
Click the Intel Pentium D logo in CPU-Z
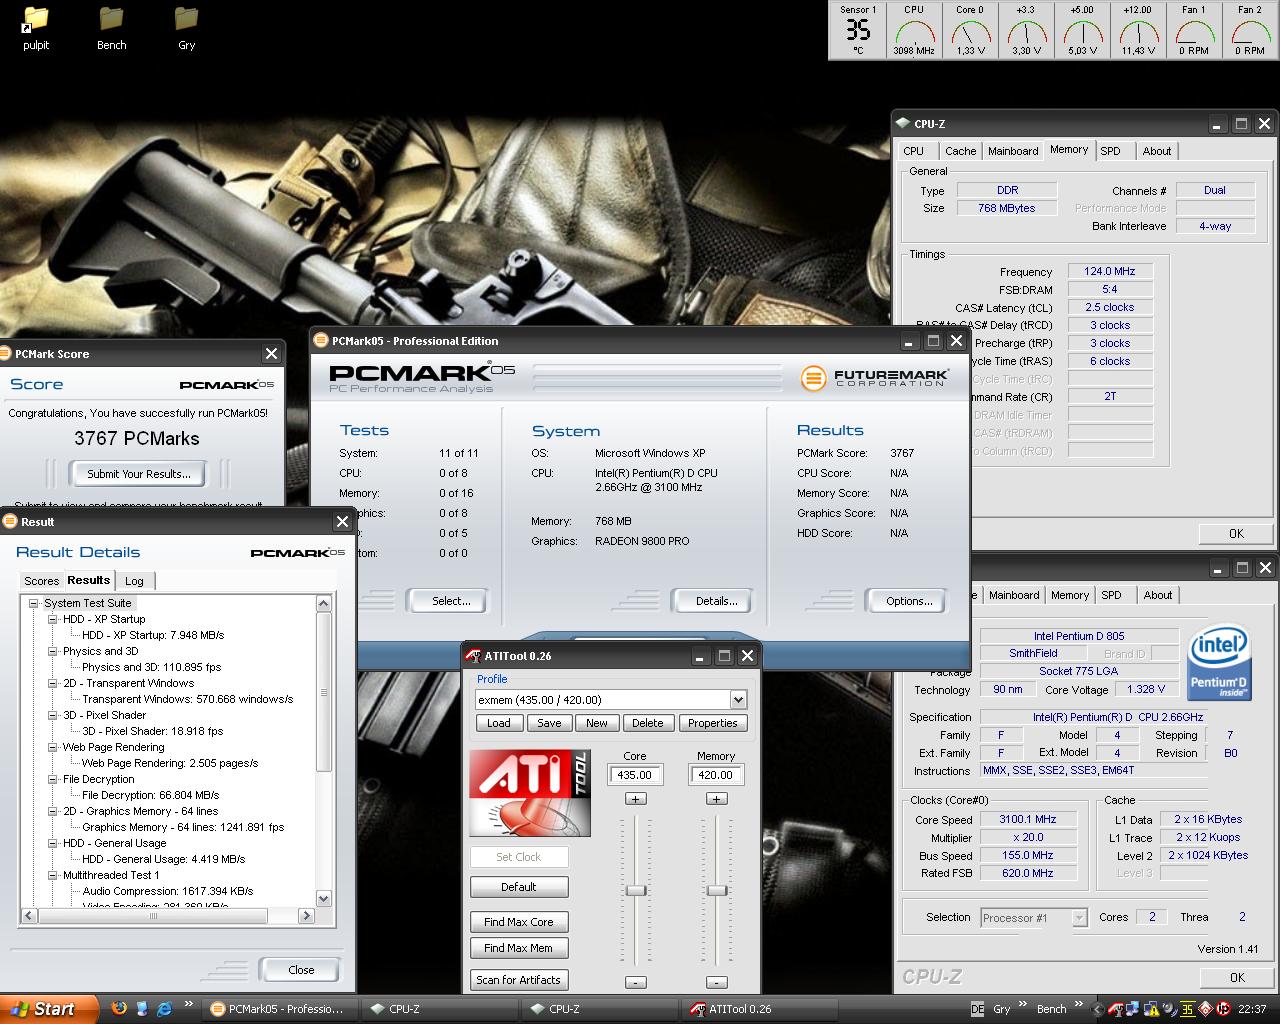click(1219, 661)
